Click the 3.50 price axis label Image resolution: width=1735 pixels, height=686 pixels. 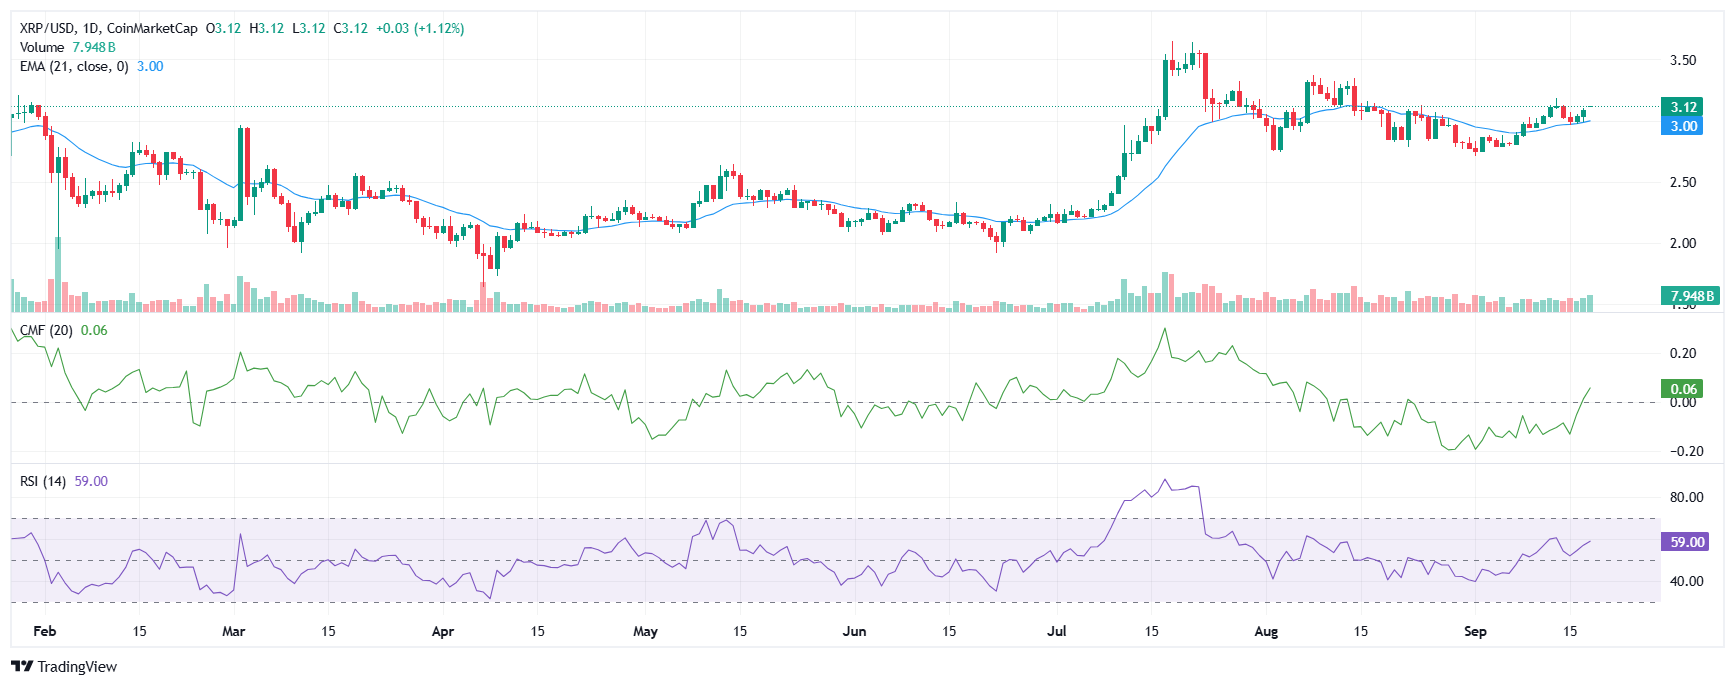coord(1683,60)
